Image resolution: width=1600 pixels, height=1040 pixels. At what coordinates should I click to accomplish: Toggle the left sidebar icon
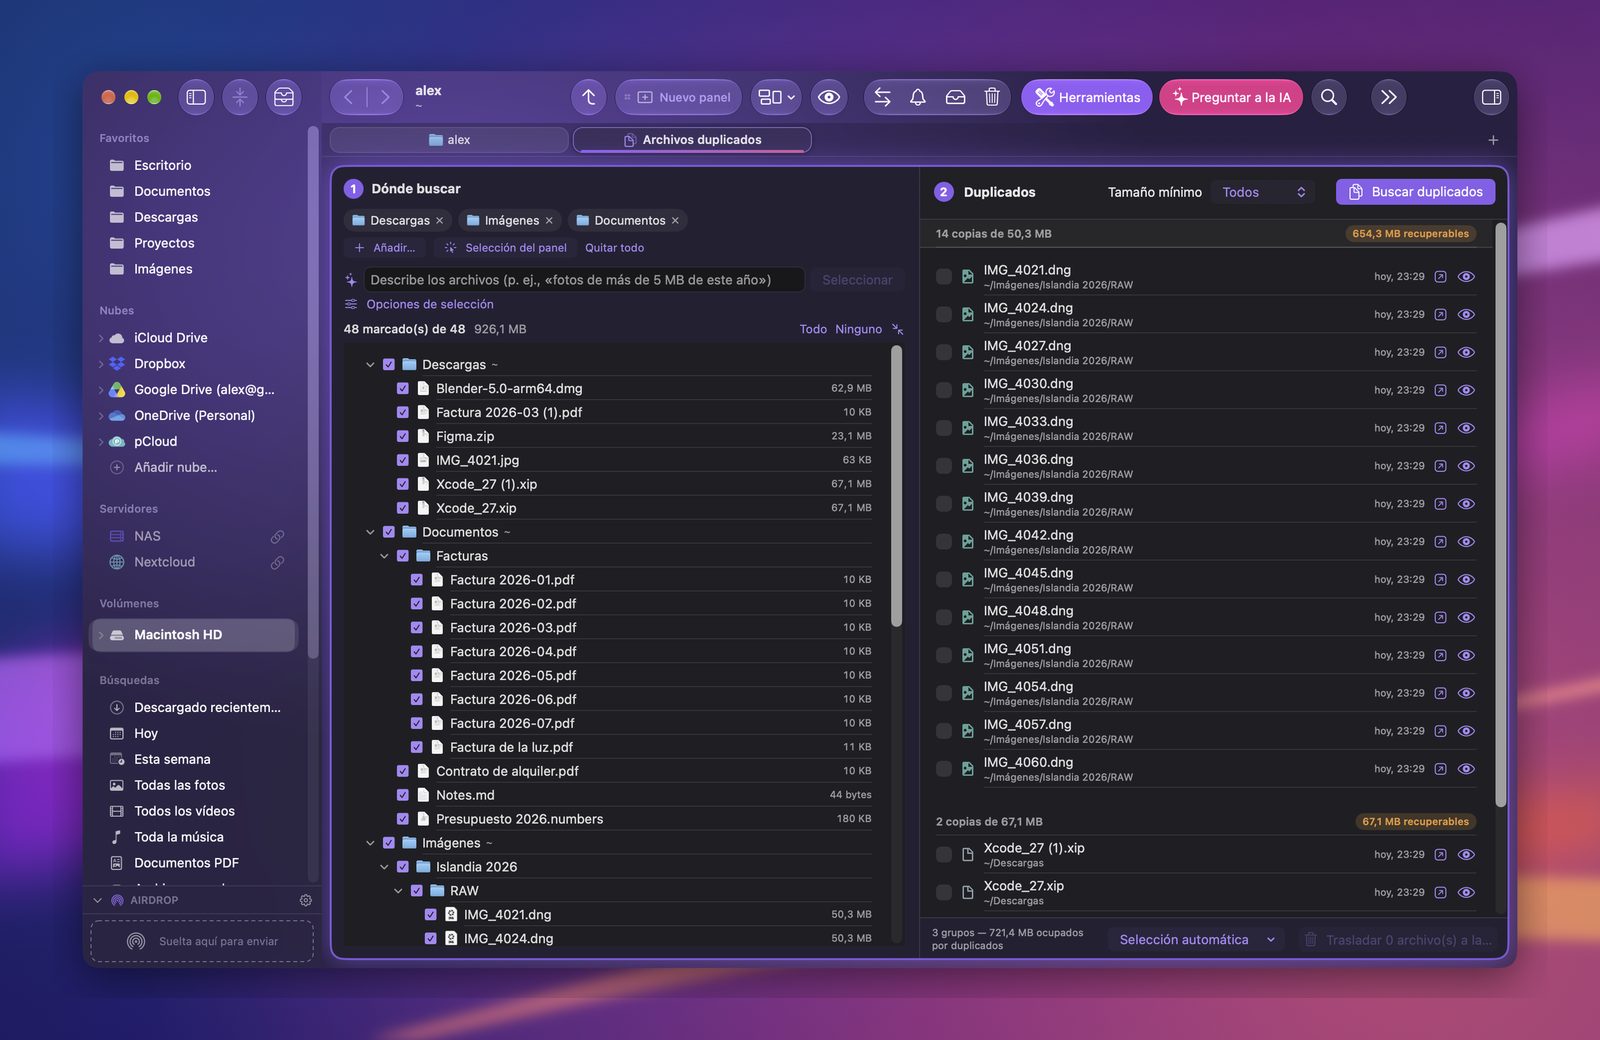tap(197, 97)
